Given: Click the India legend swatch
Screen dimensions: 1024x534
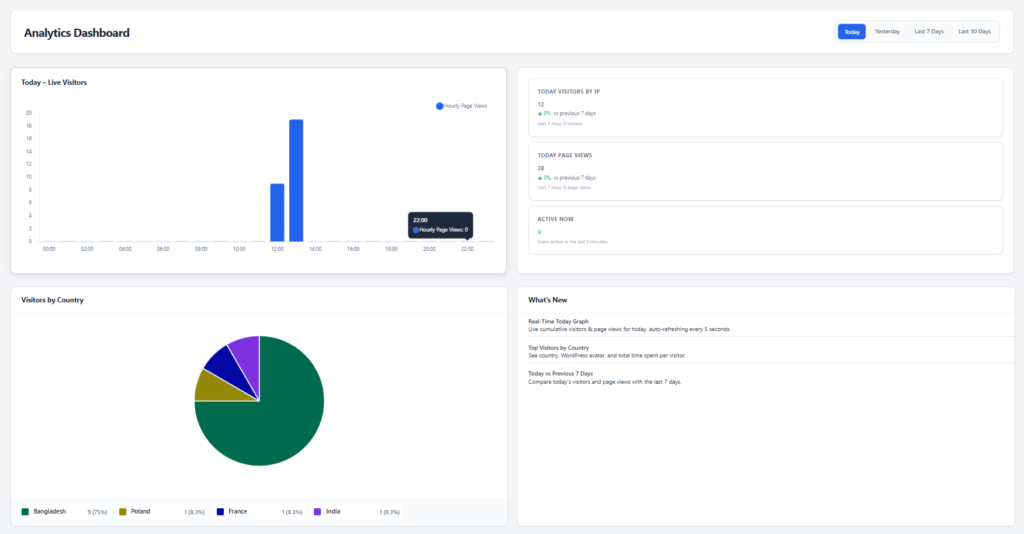Looking at the screenshot, I should click(x=318, y=511).
